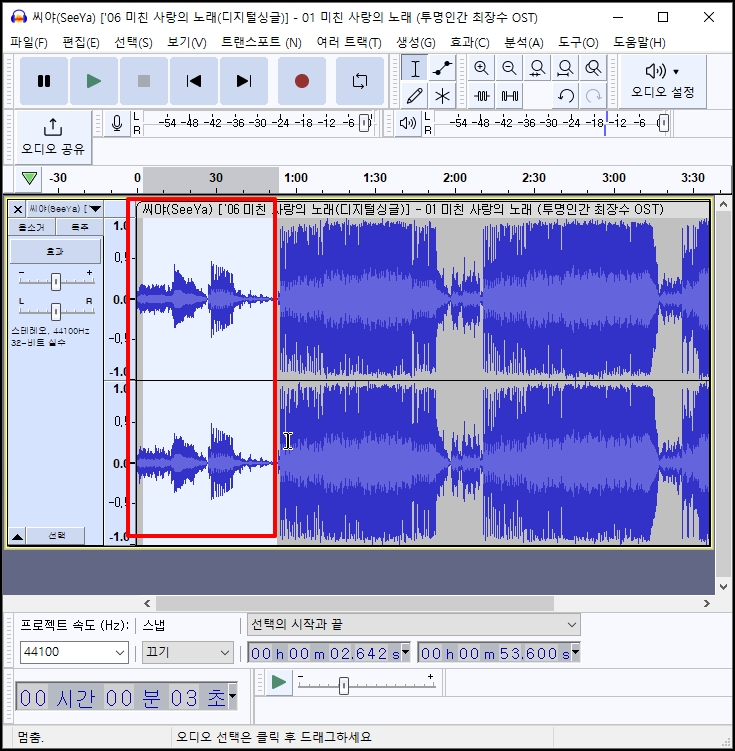Viewport: 735px width, 751px height.
Task: Open 오디오 설정 audio setup button
Action: 663,81
